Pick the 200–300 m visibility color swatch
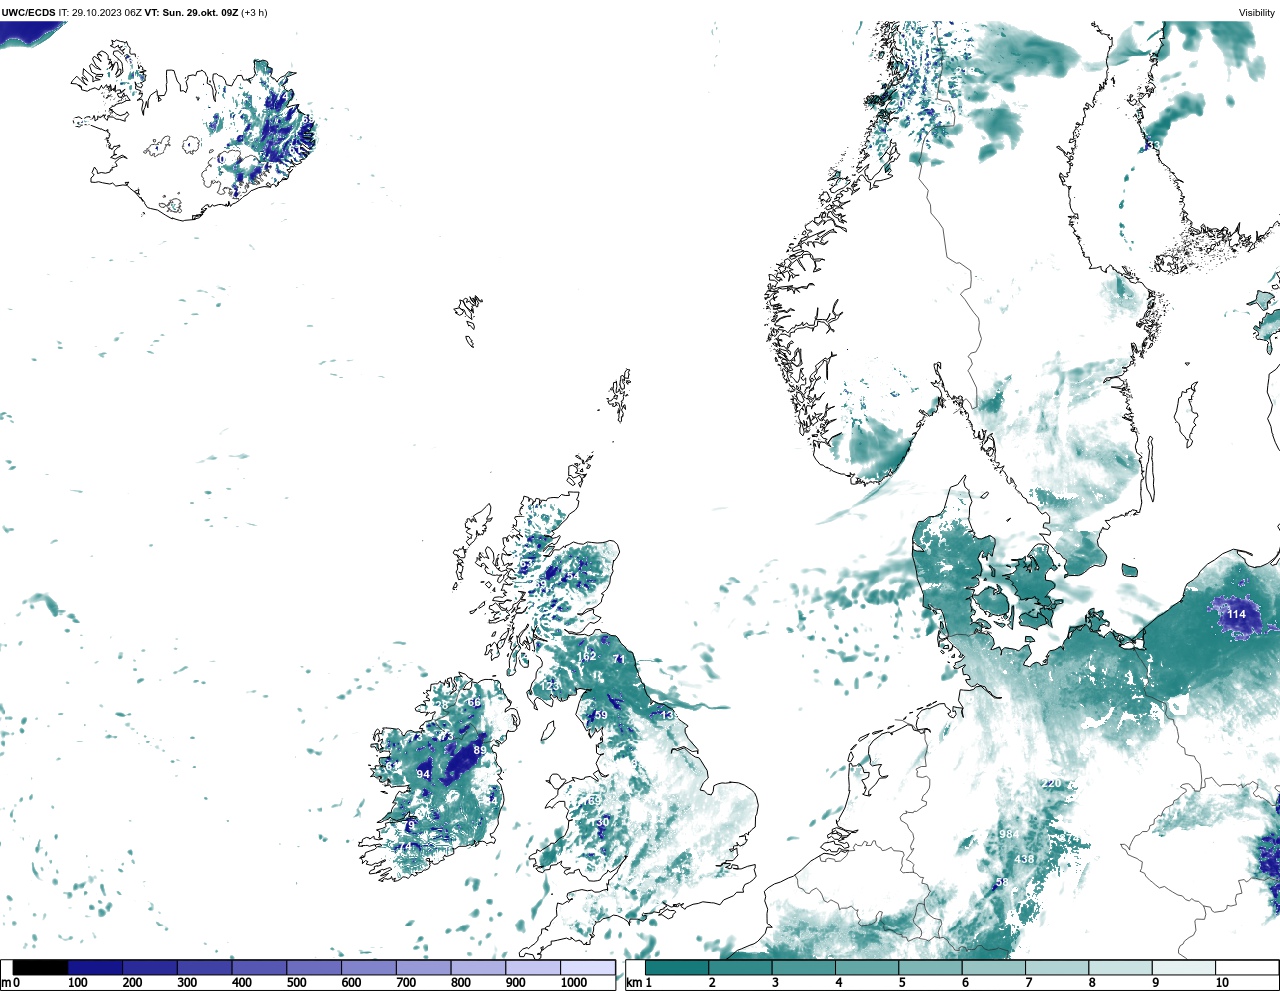1280x991 pixels. click(150, 968)
